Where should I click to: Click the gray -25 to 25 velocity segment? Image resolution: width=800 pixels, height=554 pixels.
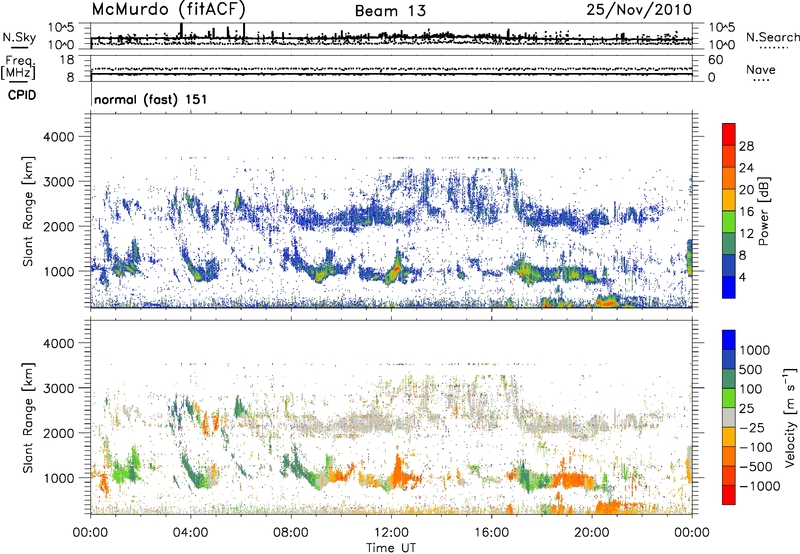(x=729, y=417)
